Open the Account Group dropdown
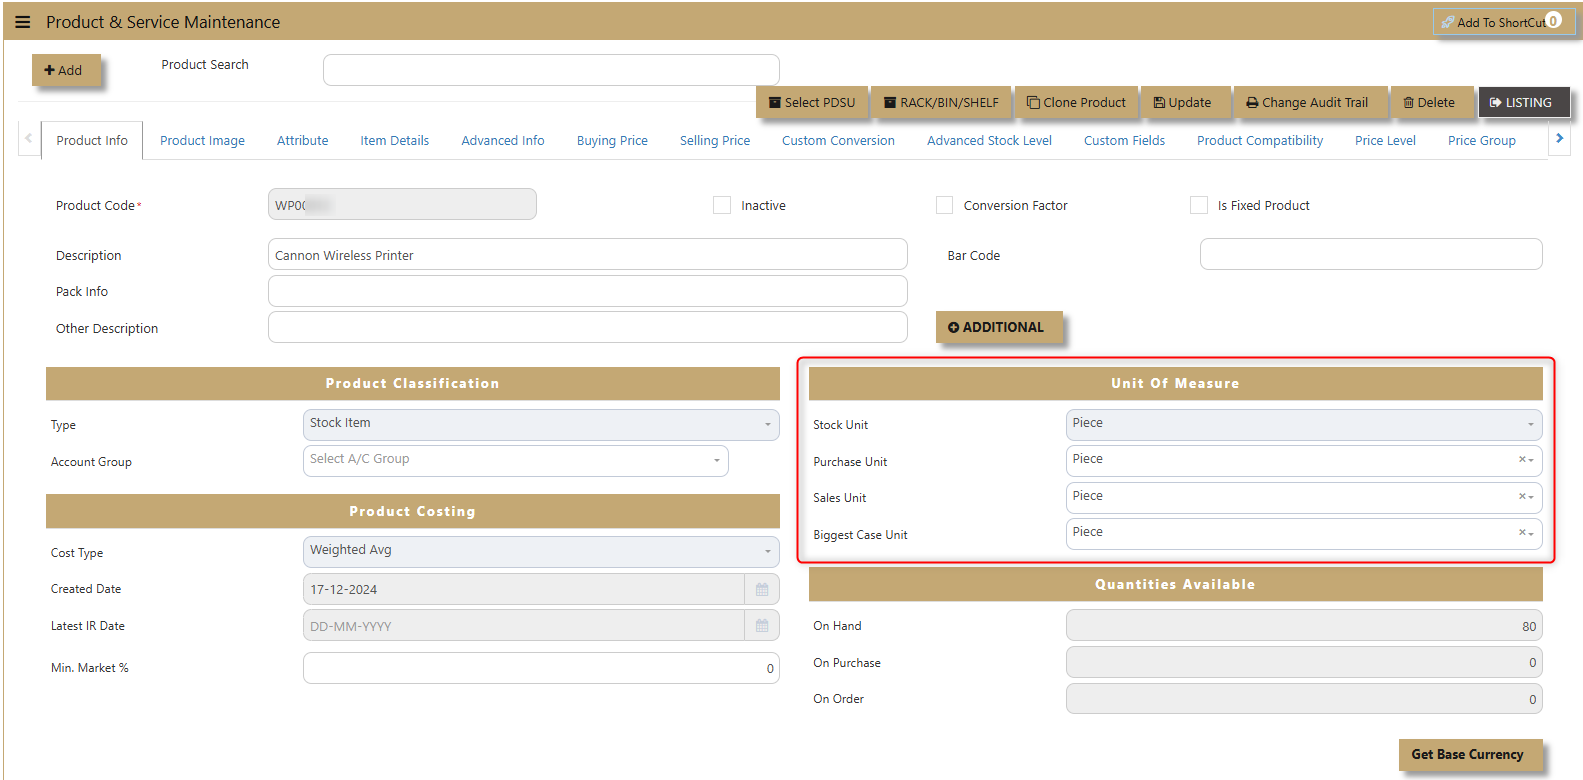 pyautogui.click(x=516, y=460)
